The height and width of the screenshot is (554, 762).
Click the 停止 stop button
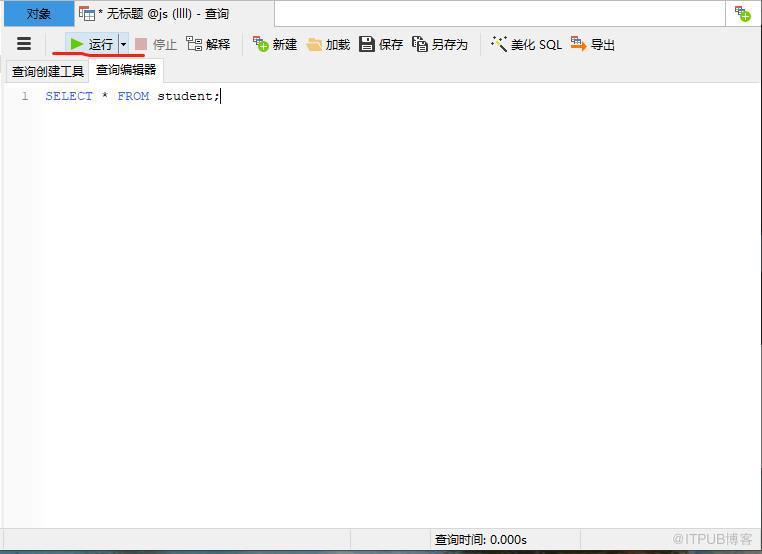pyautogui.click(x=156, y=44)
